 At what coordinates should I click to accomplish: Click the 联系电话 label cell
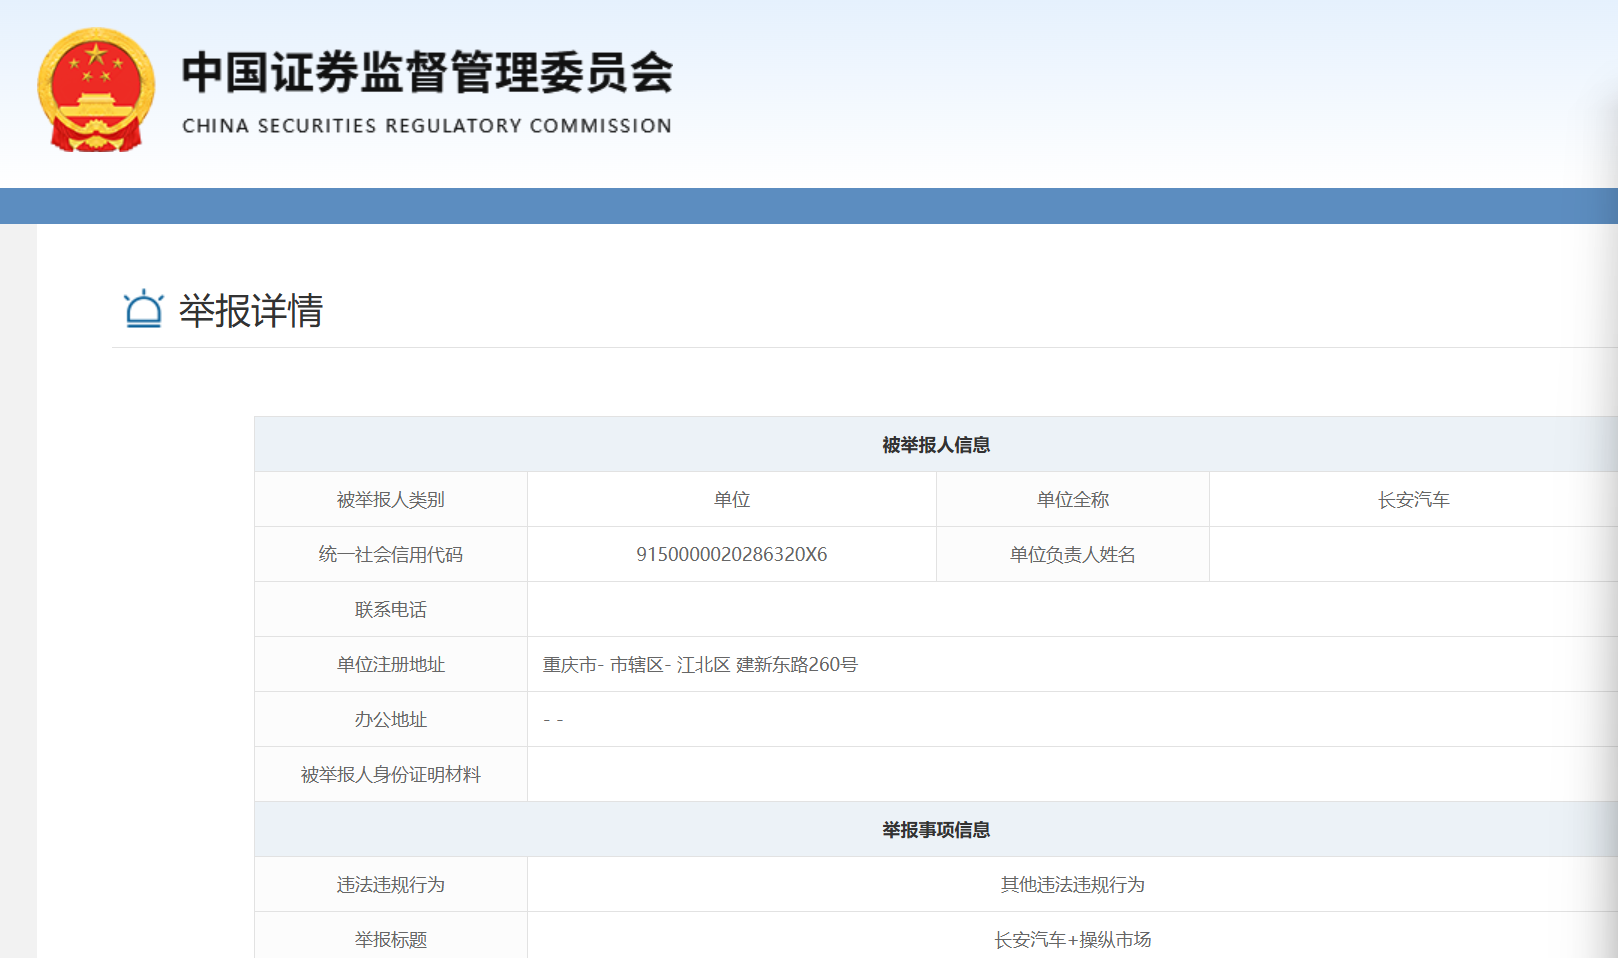point(391,609)
